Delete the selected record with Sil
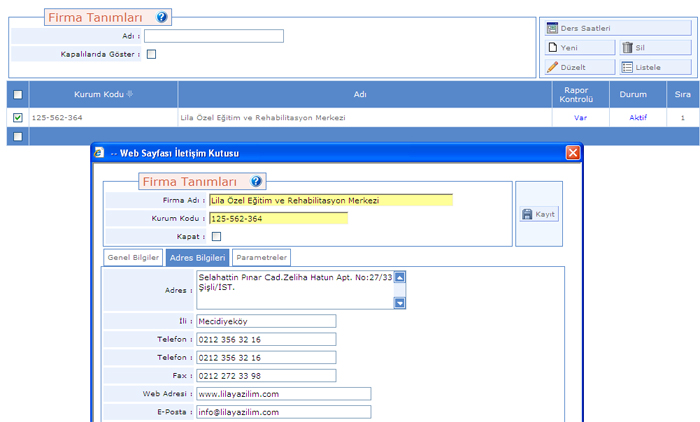The height and width of the screenshot is (422, 700). [x=655, y=47]
